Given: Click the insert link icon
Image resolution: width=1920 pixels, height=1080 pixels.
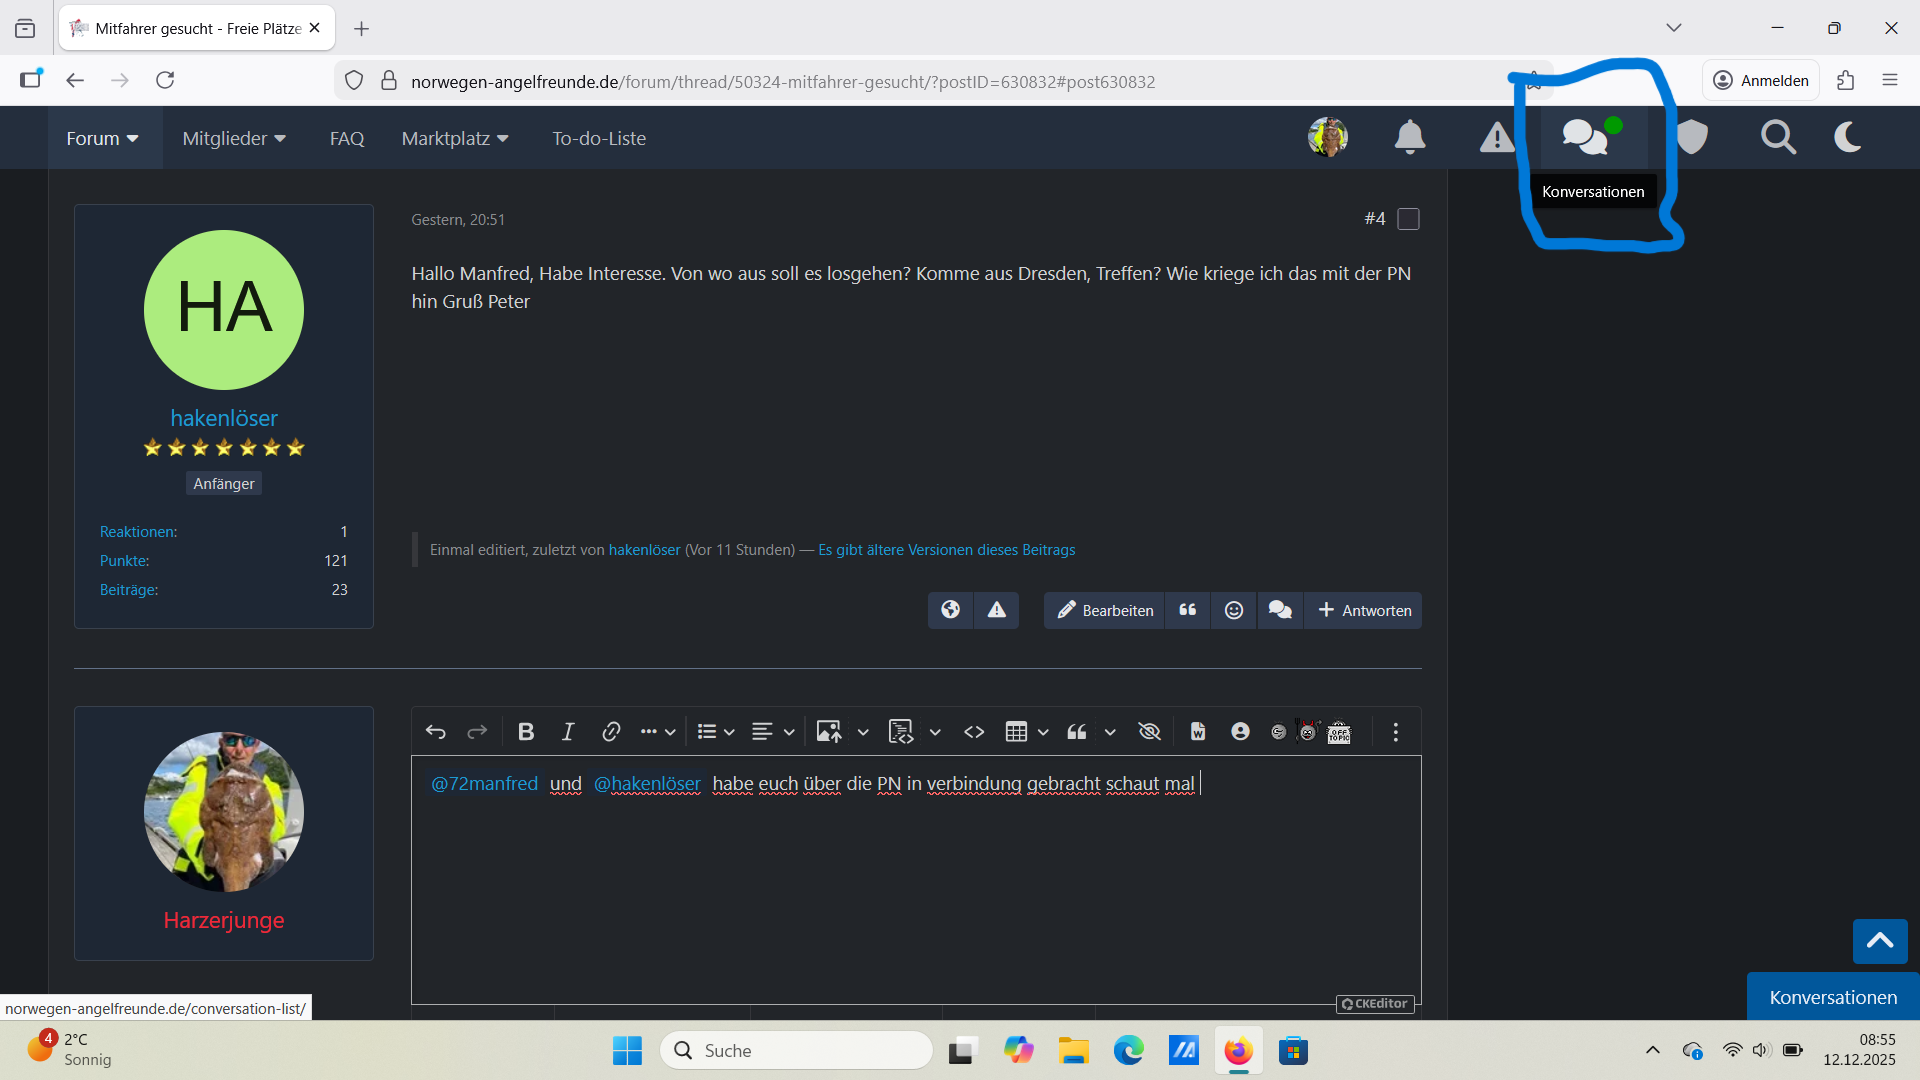Looking at the screenshot, I should click(611, 732).
